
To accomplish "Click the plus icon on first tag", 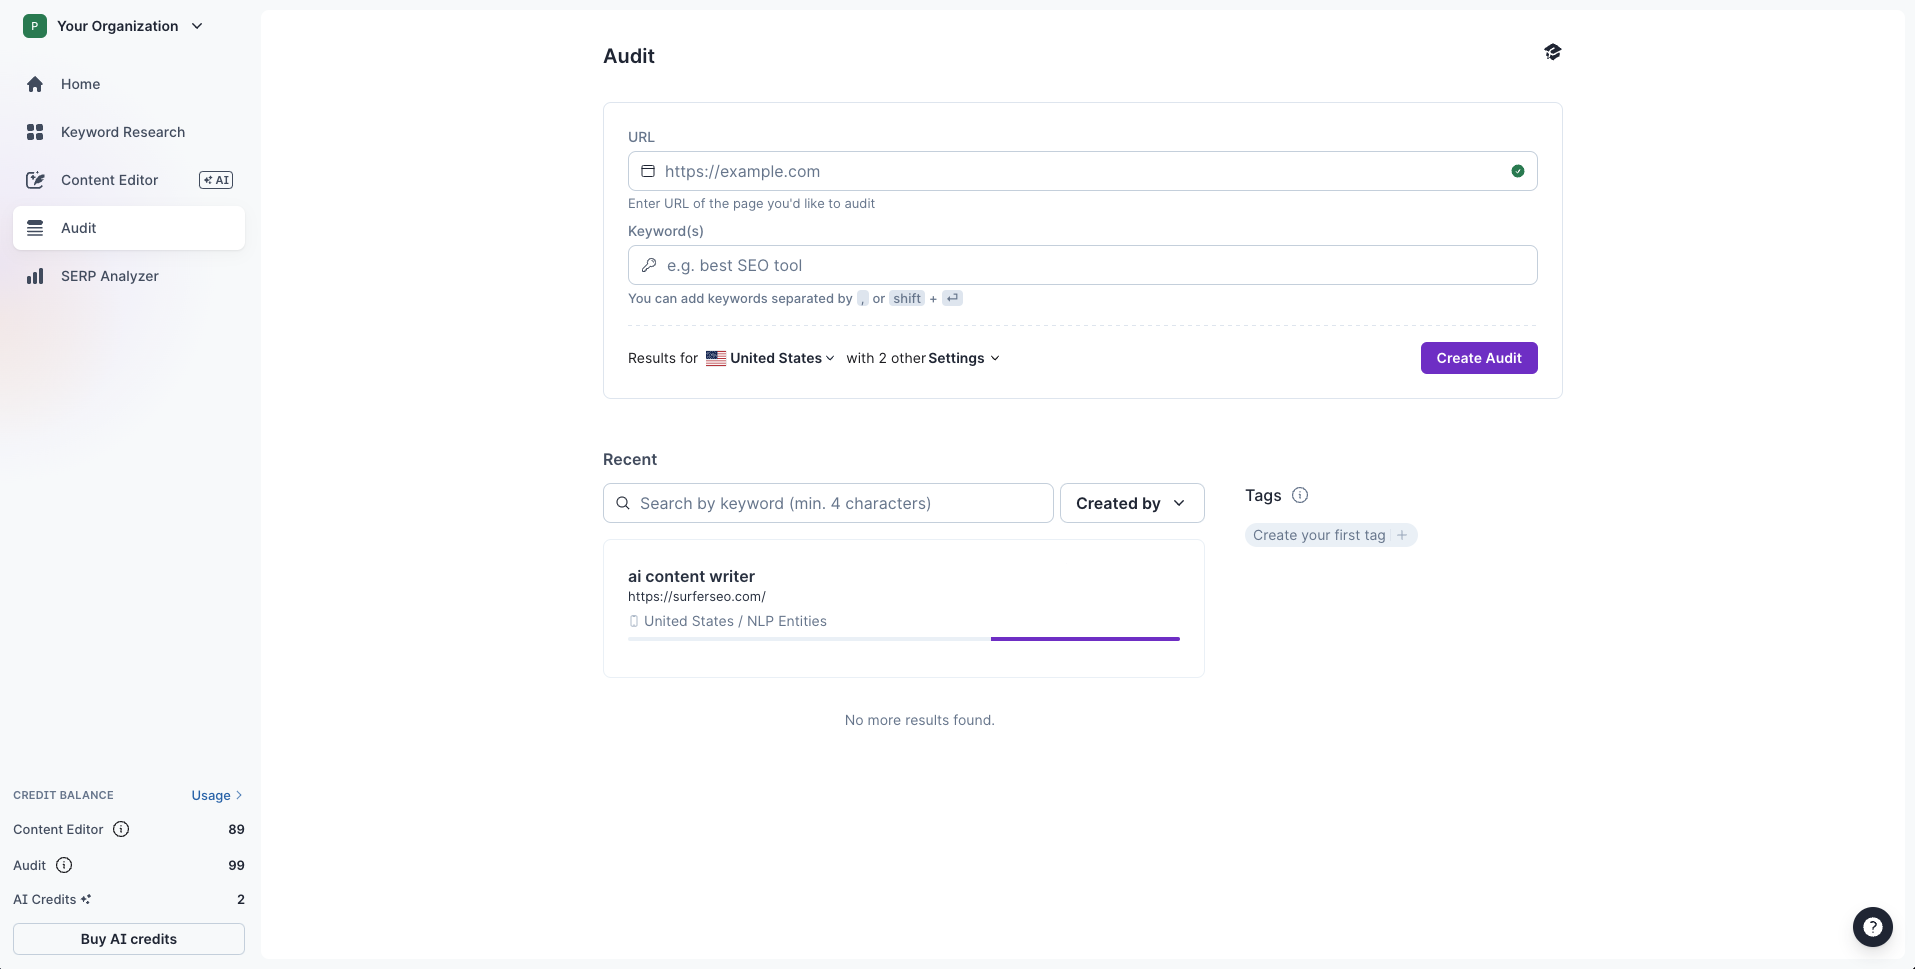I will [1402, 535].
